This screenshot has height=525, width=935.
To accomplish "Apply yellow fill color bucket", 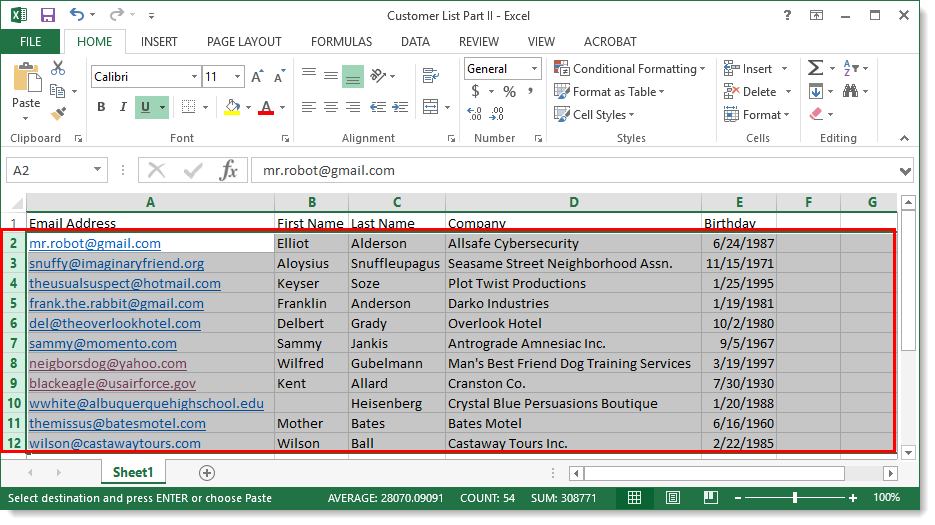I will coord(233,107).
